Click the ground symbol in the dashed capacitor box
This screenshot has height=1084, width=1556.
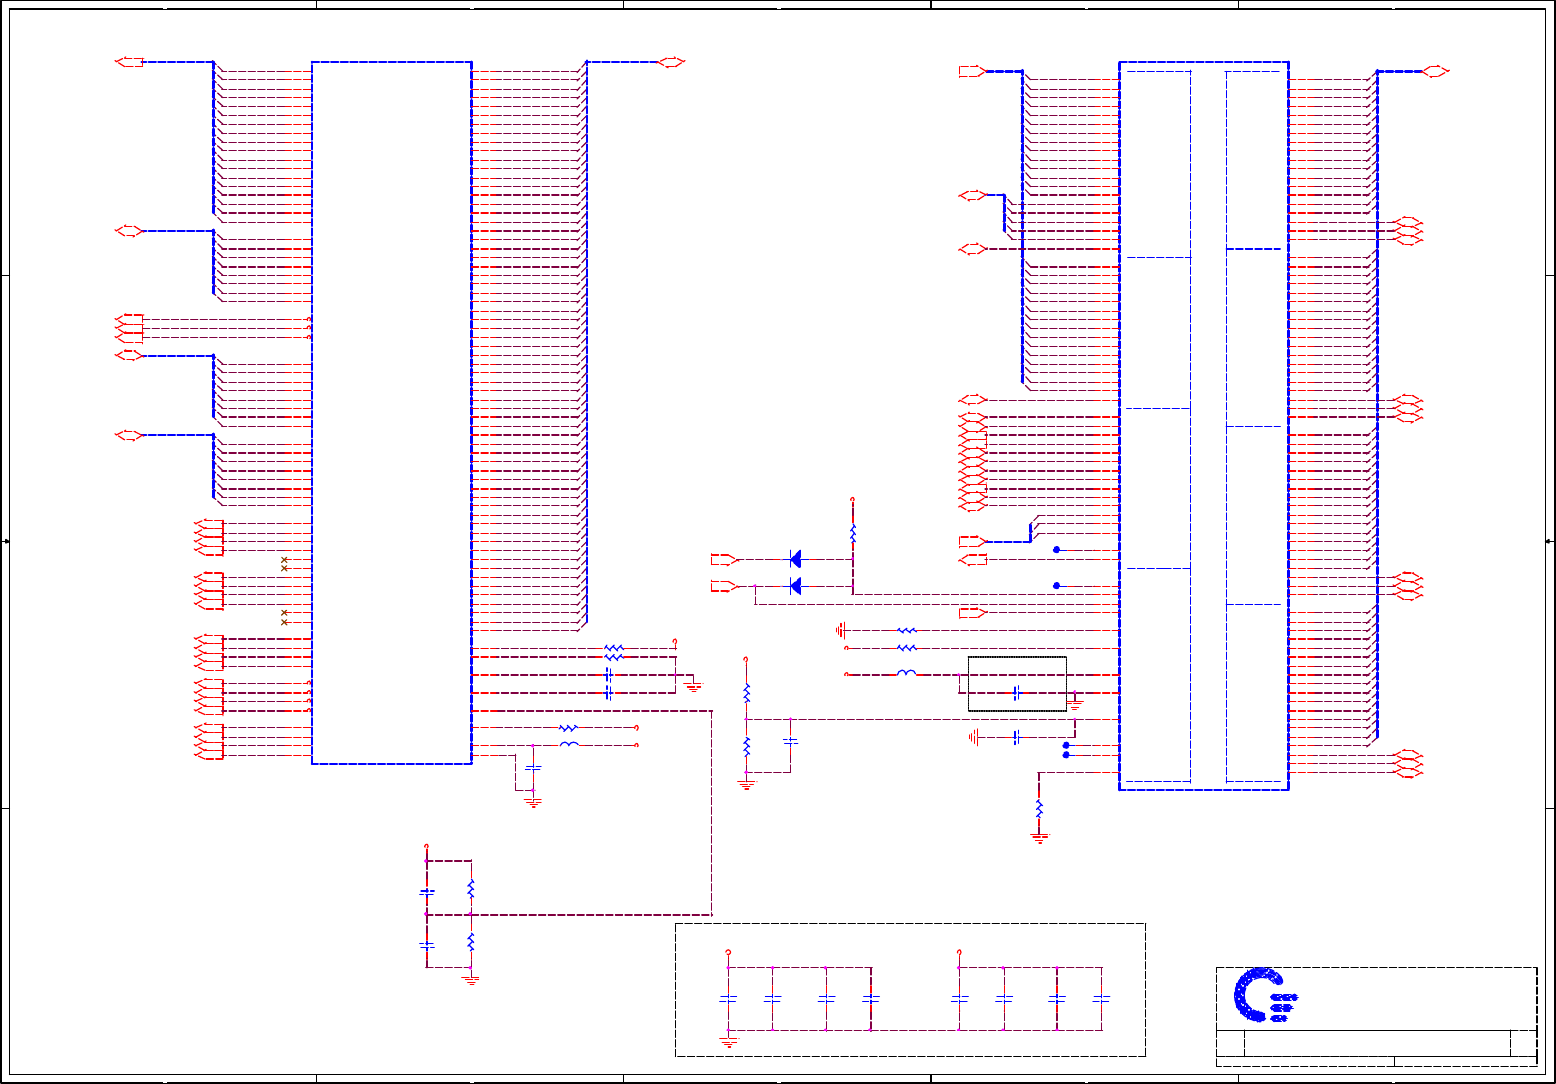click(728, 1041)
